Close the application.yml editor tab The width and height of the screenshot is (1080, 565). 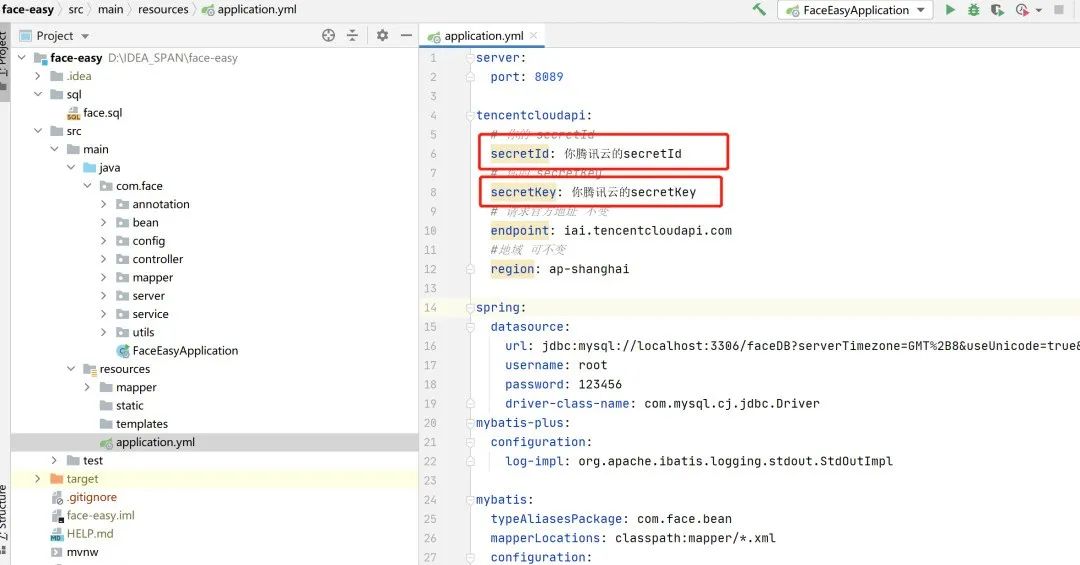534,35
